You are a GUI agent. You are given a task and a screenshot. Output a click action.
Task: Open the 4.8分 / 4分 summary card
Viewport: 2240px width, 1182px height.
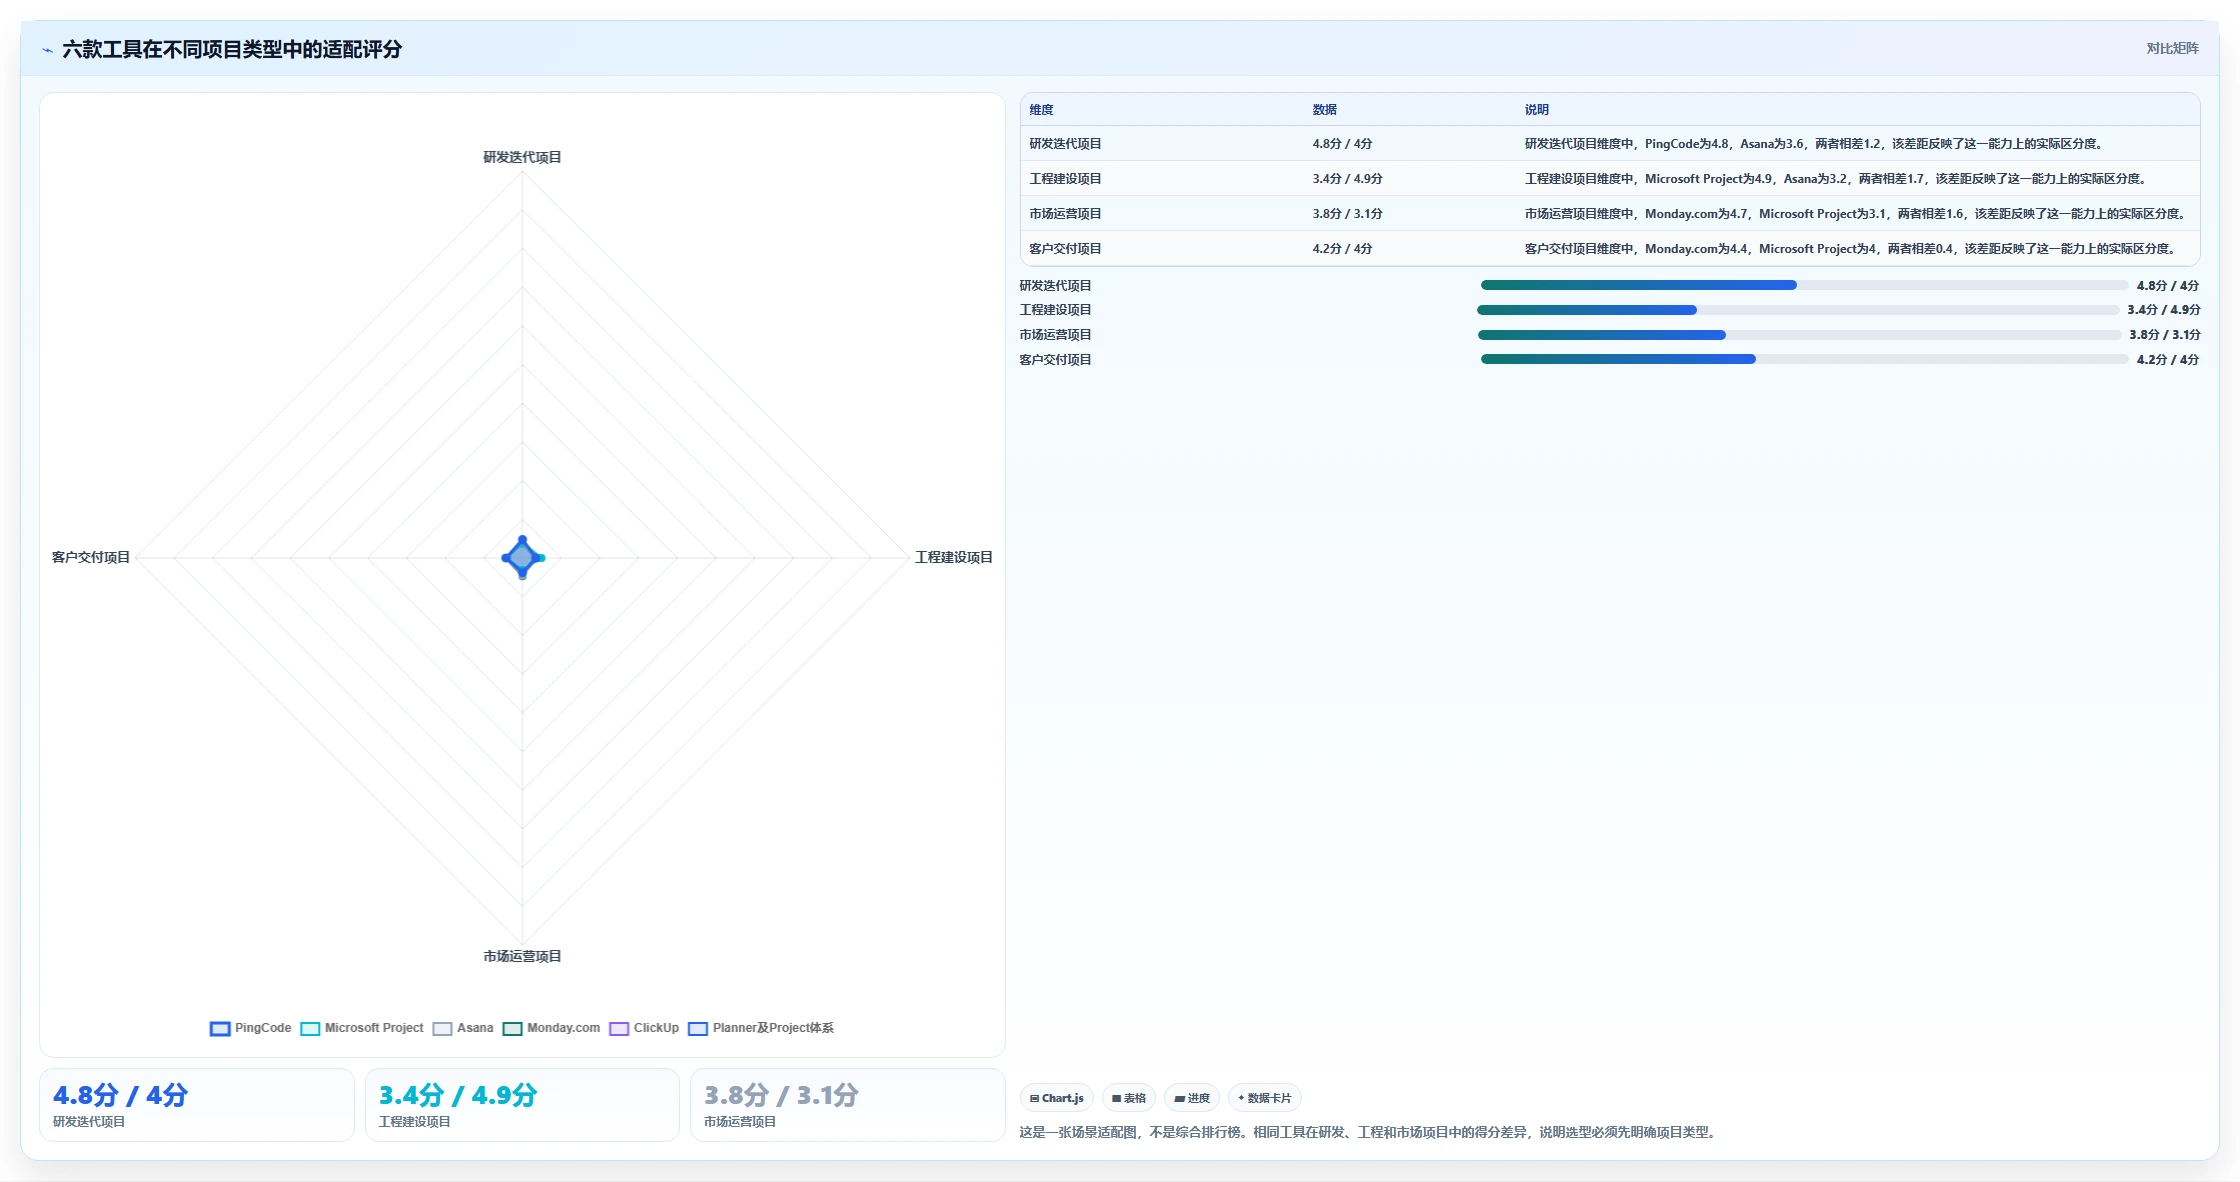click(197, 1105)
